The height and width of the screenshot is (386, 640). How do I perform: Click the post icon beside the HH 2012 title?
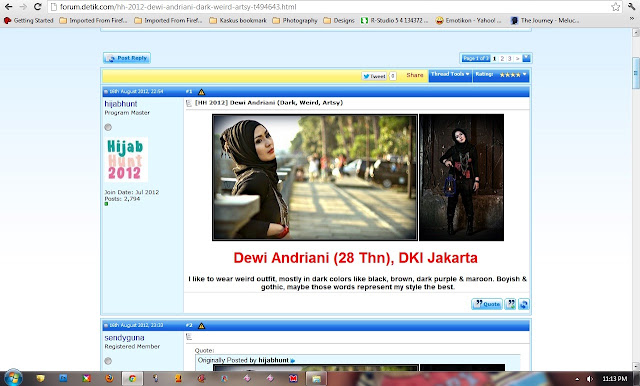(189, 103)
